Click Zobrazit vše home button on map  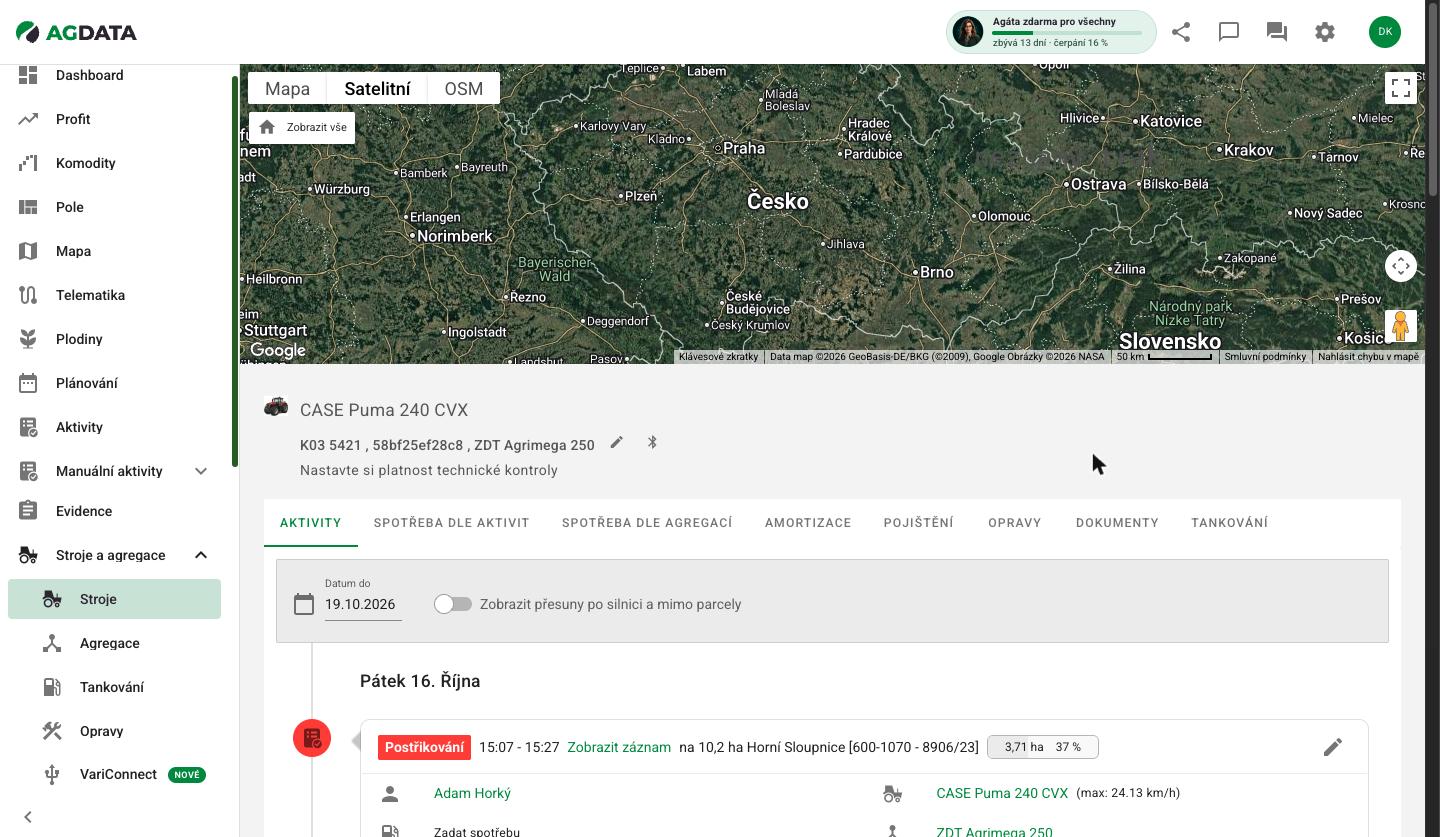pos(302,127)
